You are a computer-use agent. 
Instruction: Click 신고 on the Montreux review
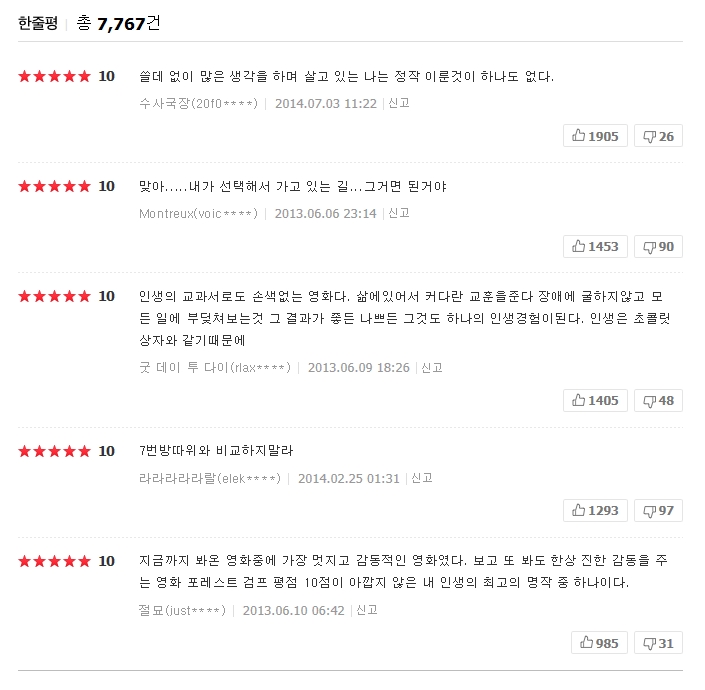[x=398, y=213]
